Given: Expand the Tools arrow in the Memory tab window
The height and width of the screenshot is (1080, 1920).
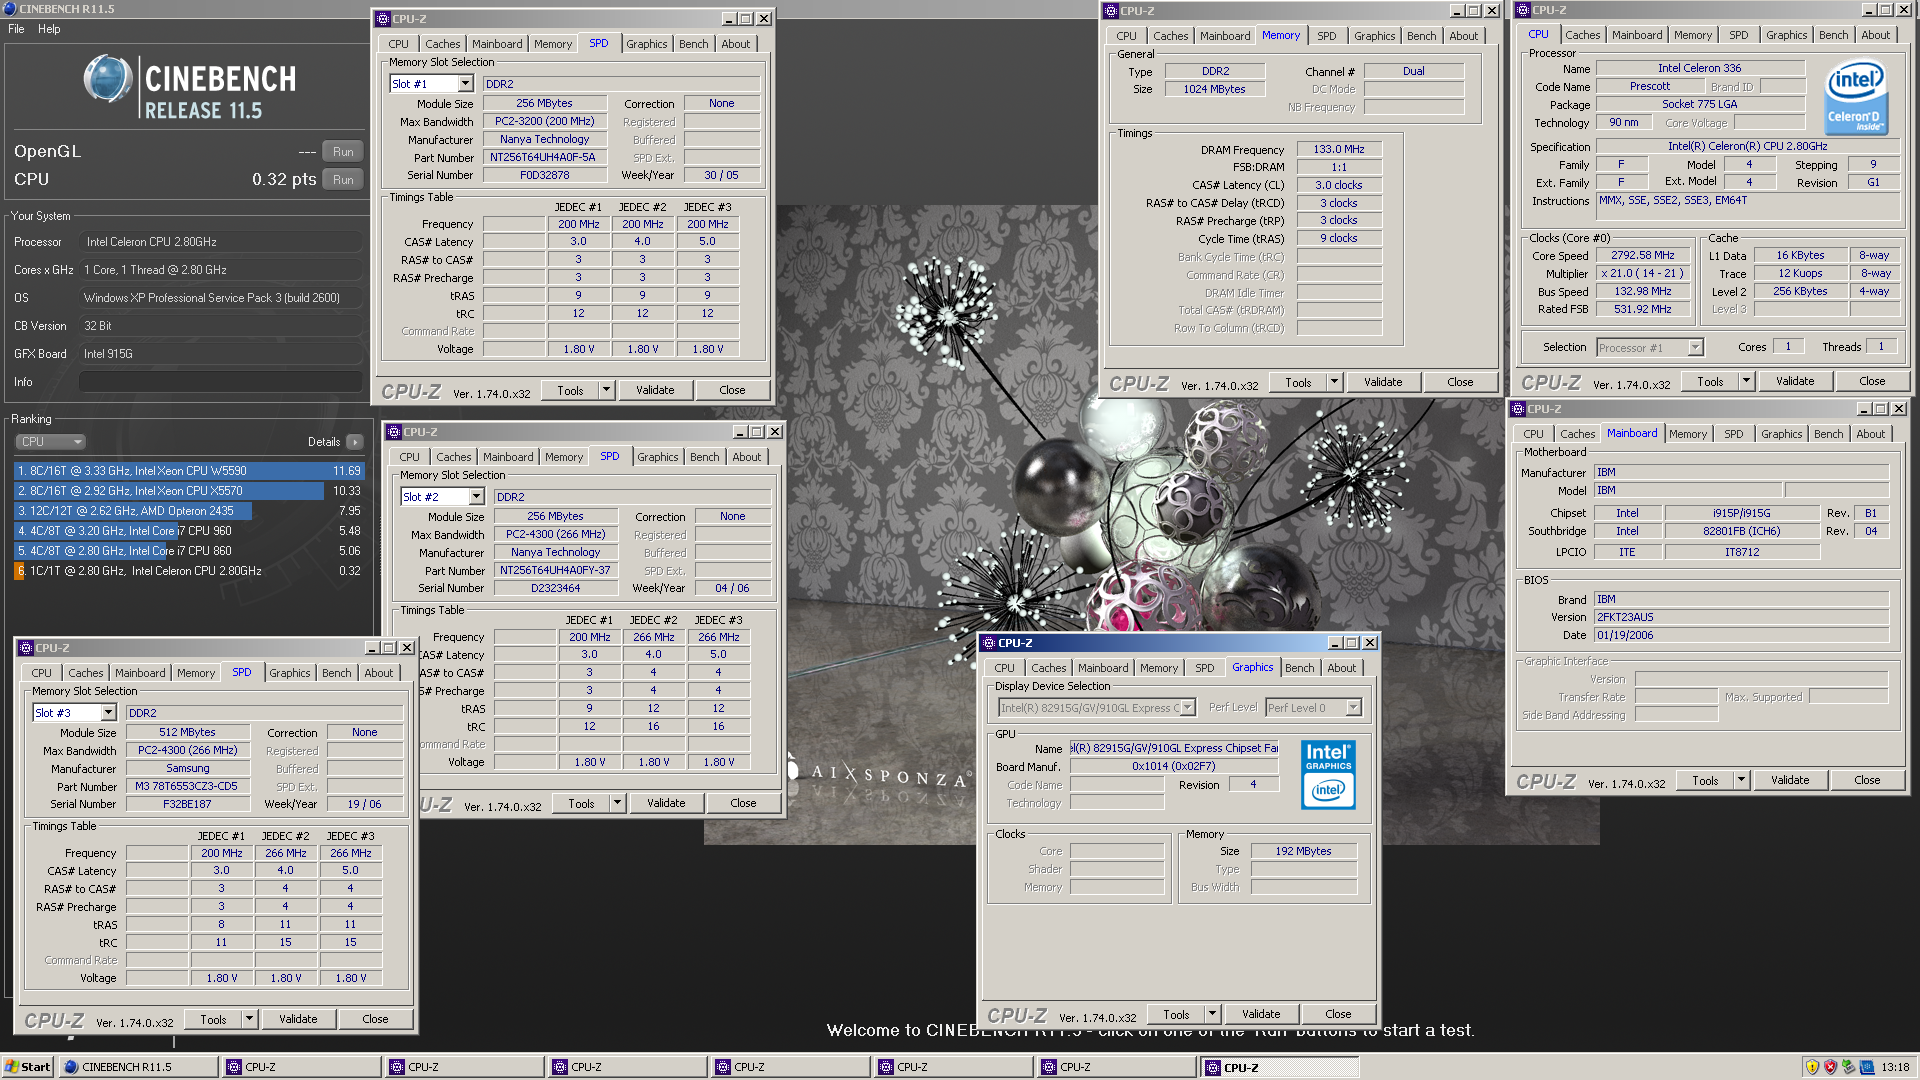Looking at the screenshot, I should click(1334, 382).
